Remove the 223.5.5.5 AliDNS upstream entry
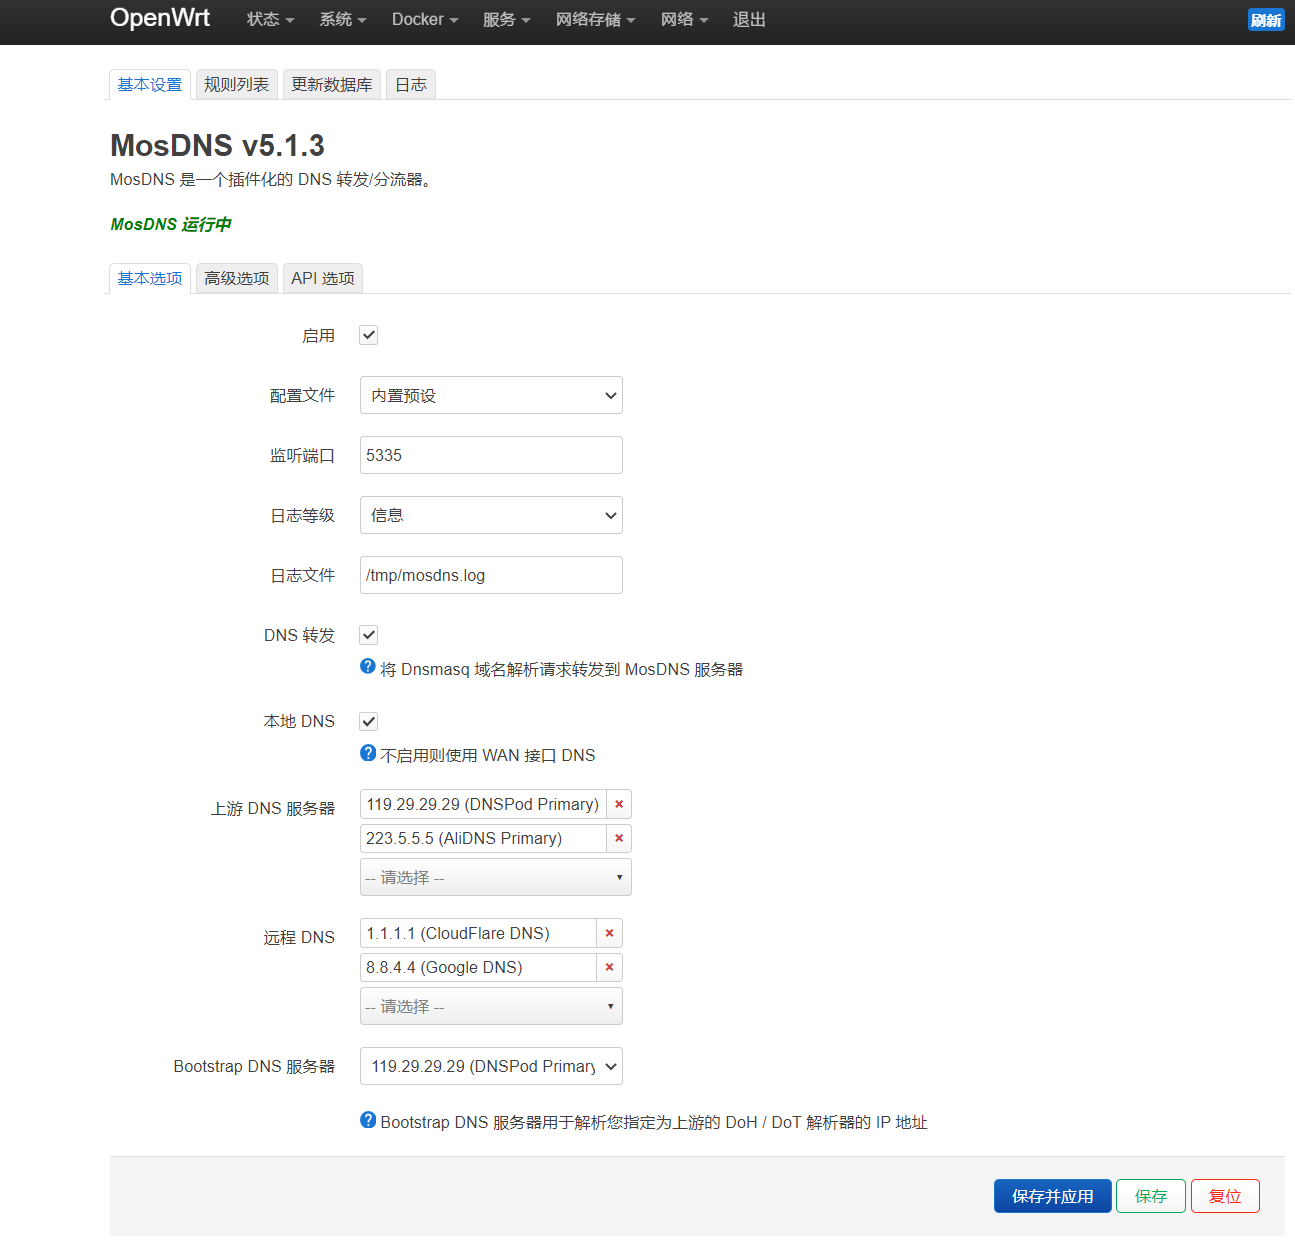 619,838
